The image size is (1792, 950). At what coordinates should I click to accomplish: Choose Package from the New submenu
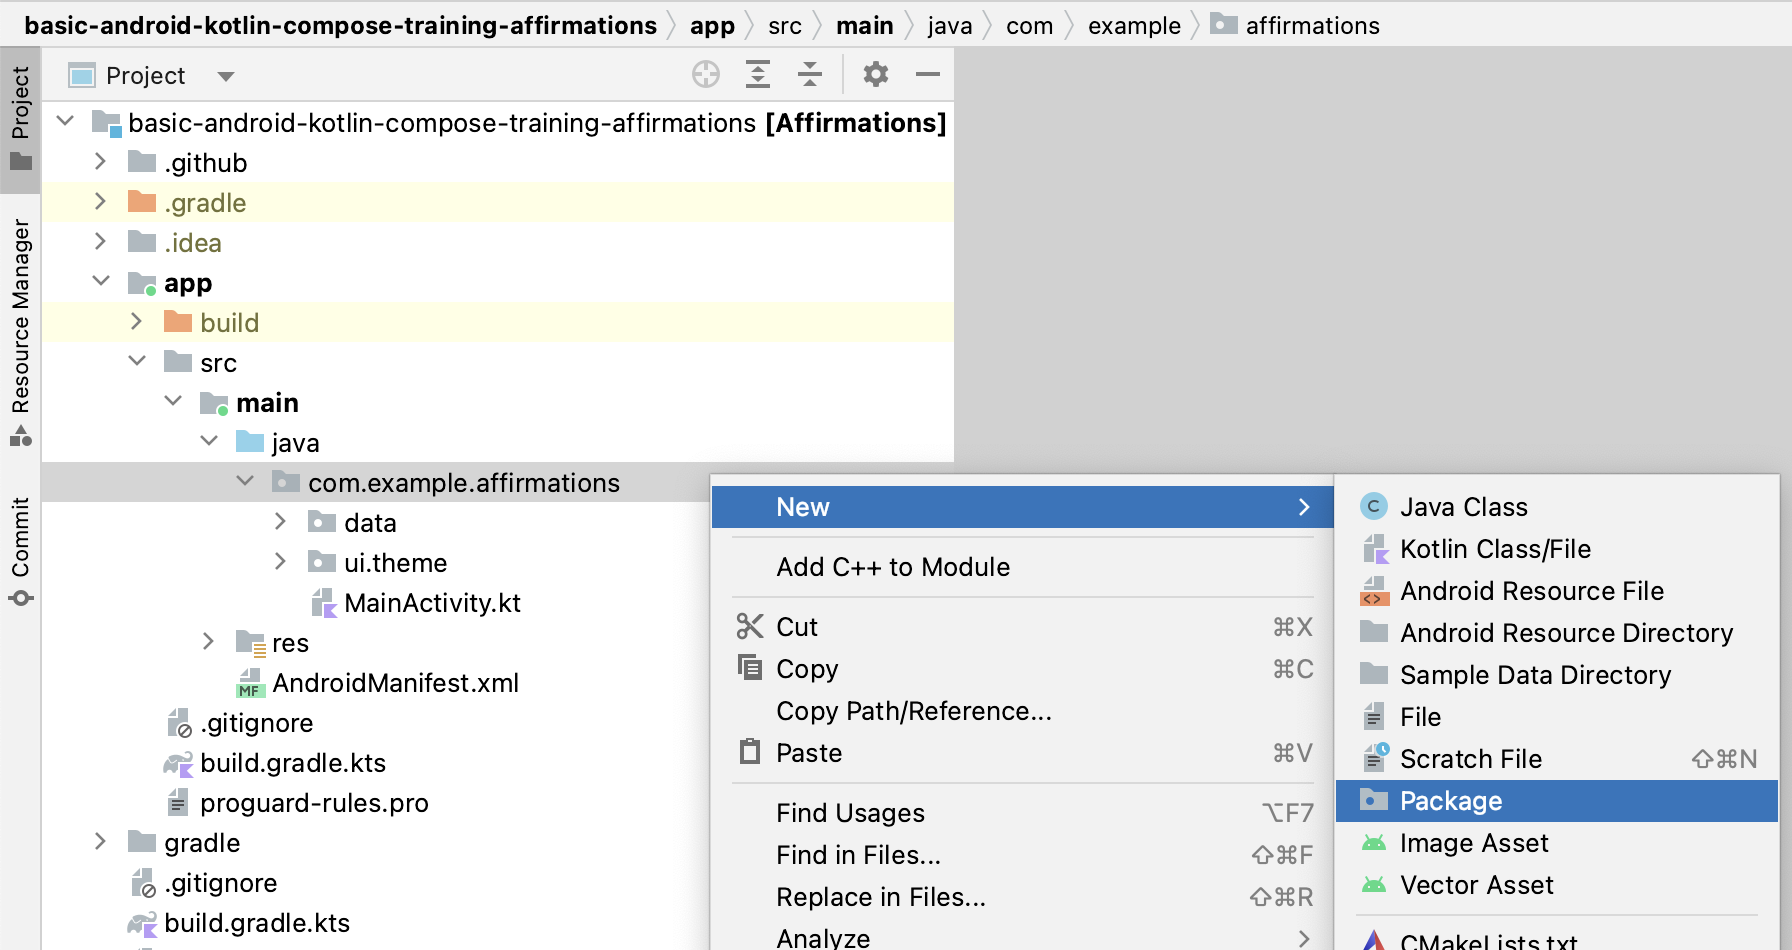coord(1450,801)
